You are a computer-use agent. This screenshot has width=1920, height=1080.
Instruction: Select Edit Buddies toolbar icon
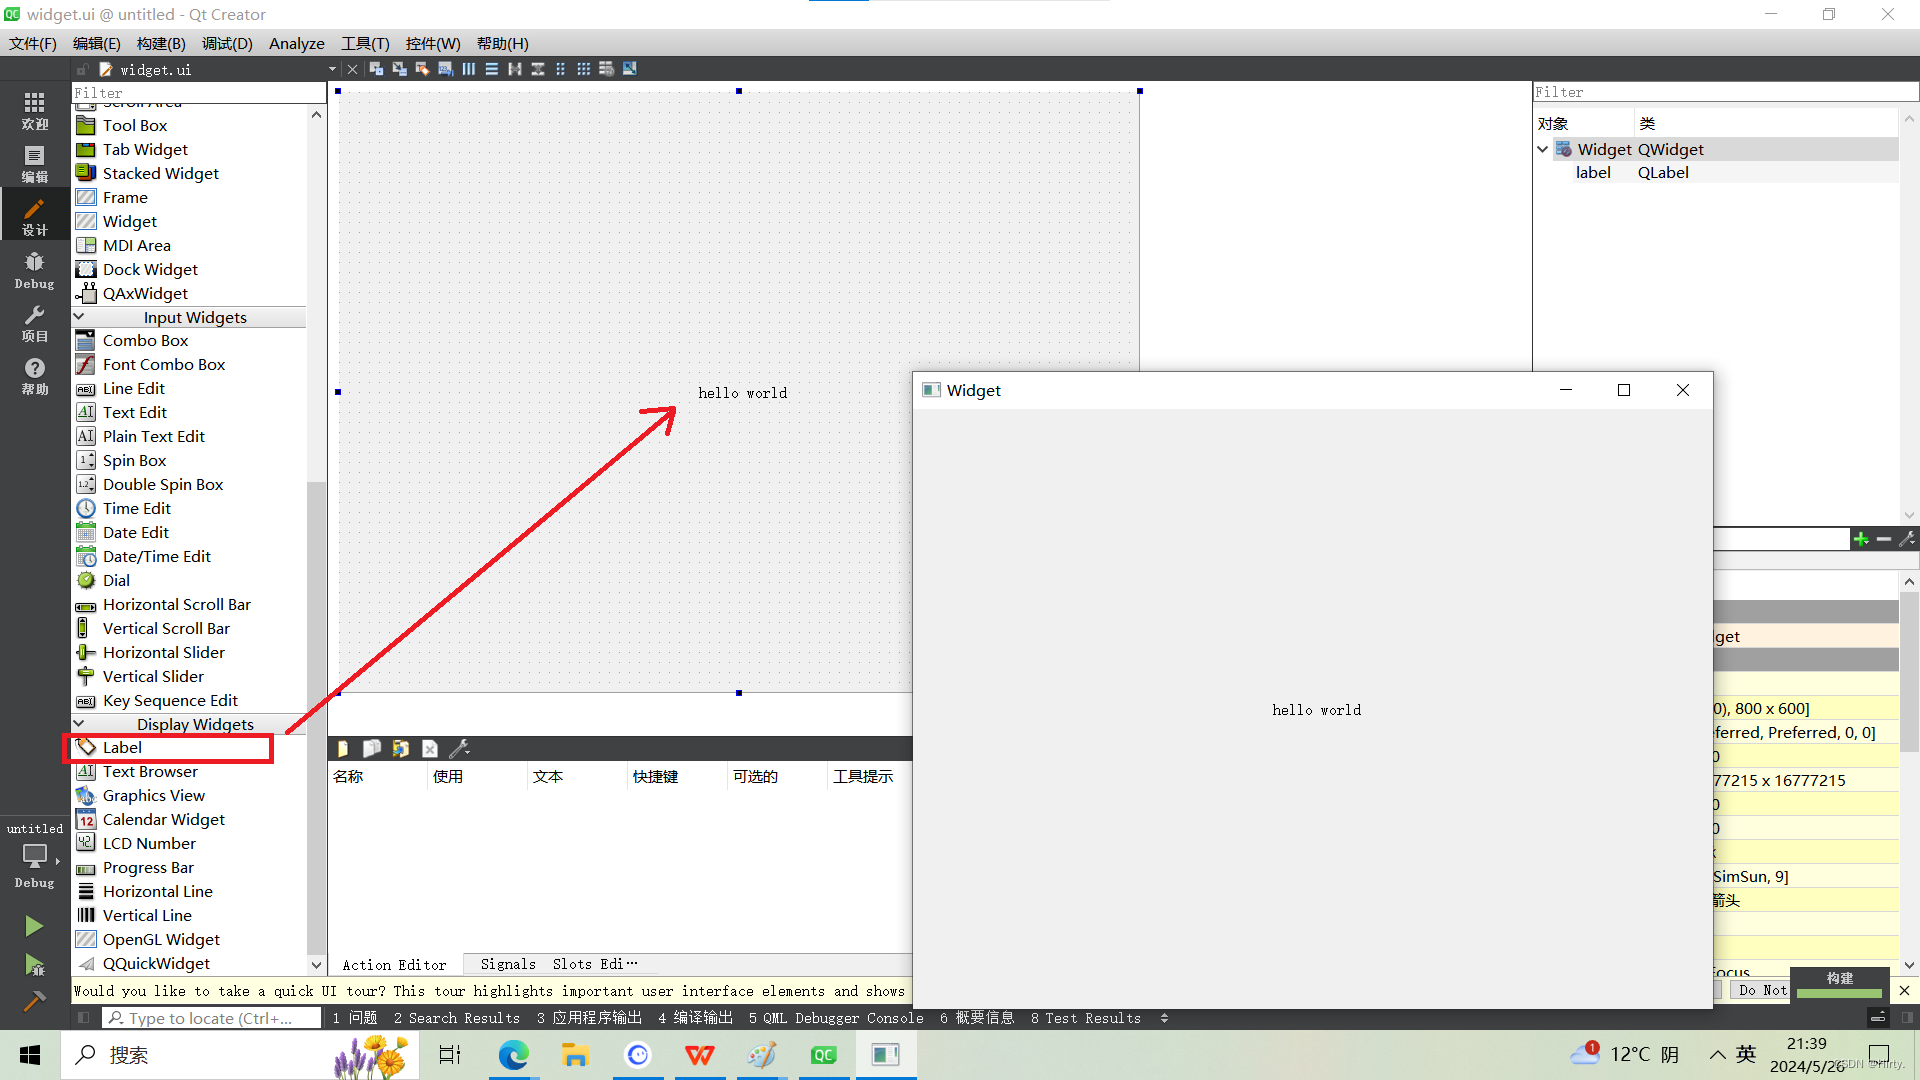click(423, 69)
